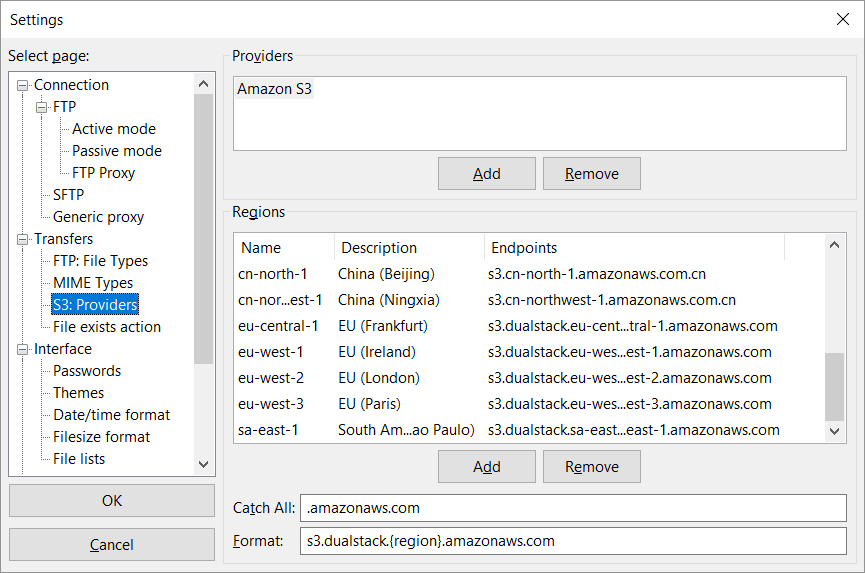Add a new provider
The height and width of the screenshot is (573, 865).
tap(487, 174)
